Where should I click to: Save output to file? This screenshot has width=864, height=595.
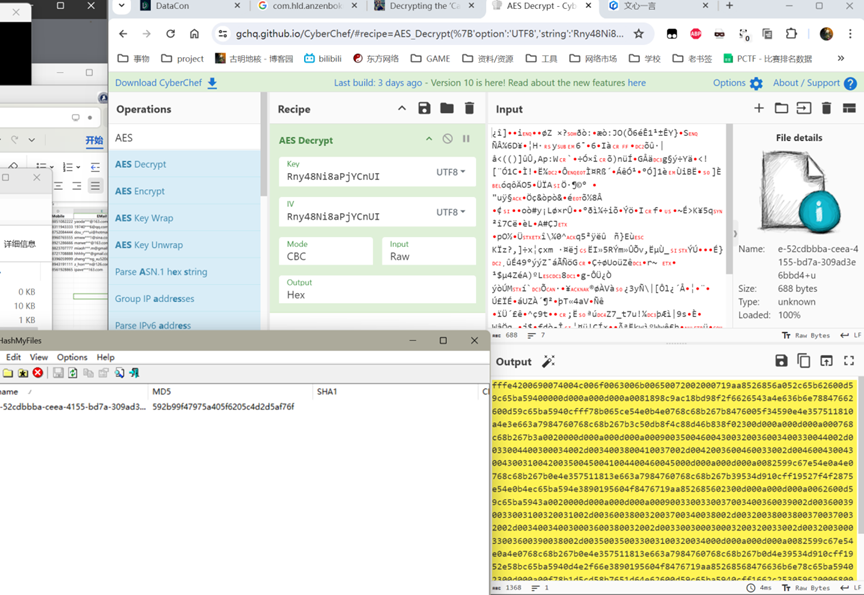tap(781, 361)
